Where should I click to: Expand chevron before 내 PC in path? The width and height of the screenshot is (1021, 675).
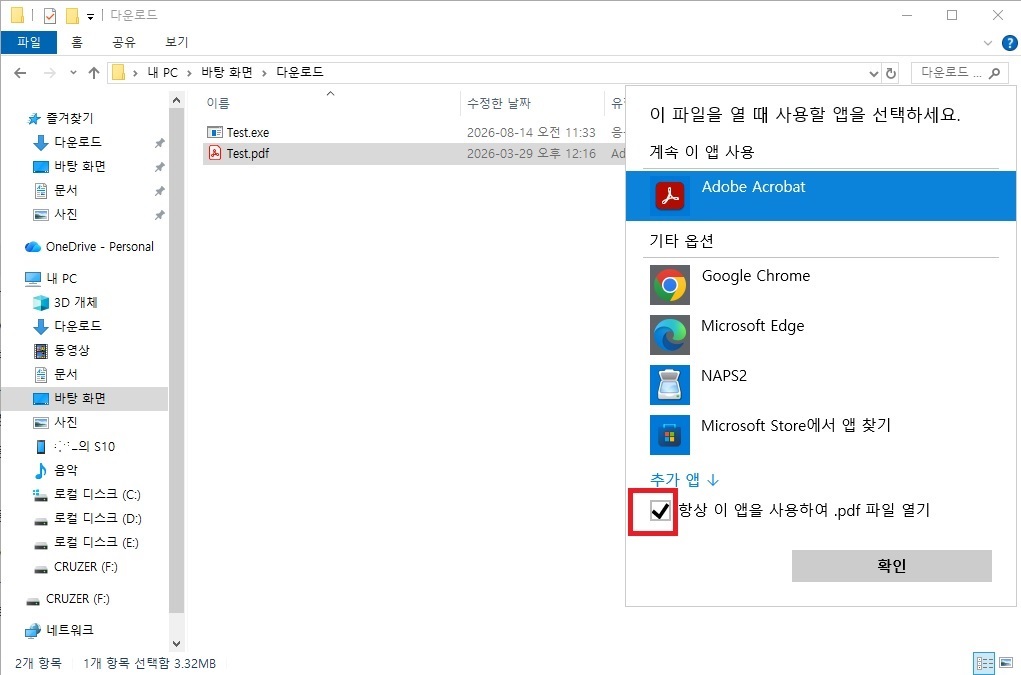pyautogui.click(x=135, y=73)
